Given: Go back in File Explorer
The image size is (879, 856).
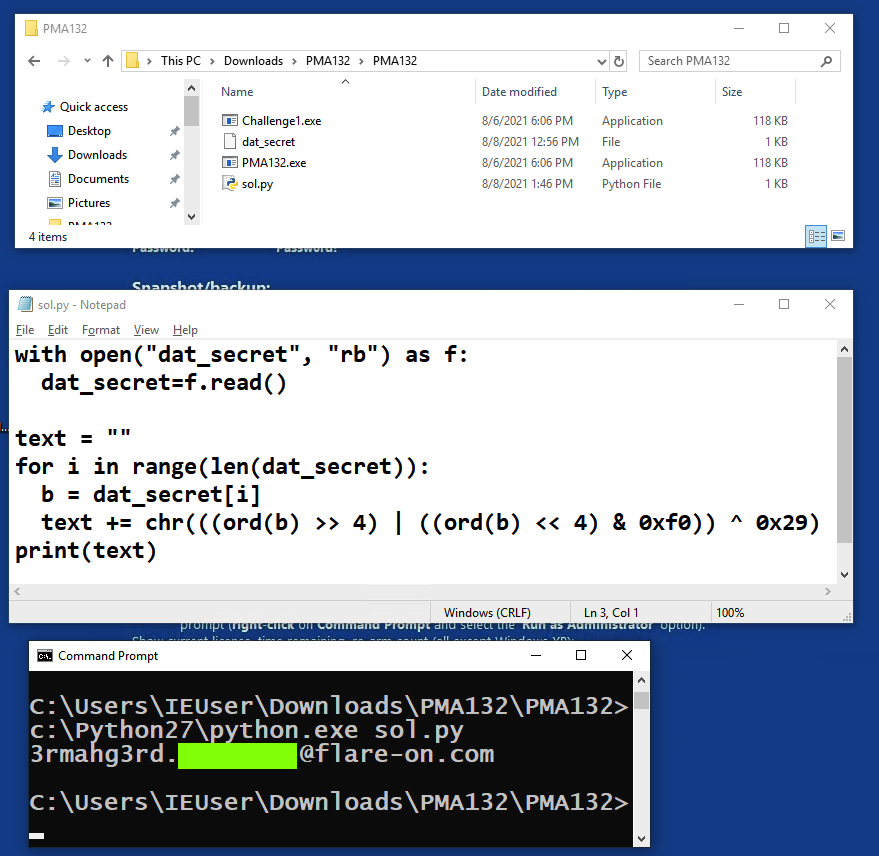Looking at the screenshot, I should [34, 61].
